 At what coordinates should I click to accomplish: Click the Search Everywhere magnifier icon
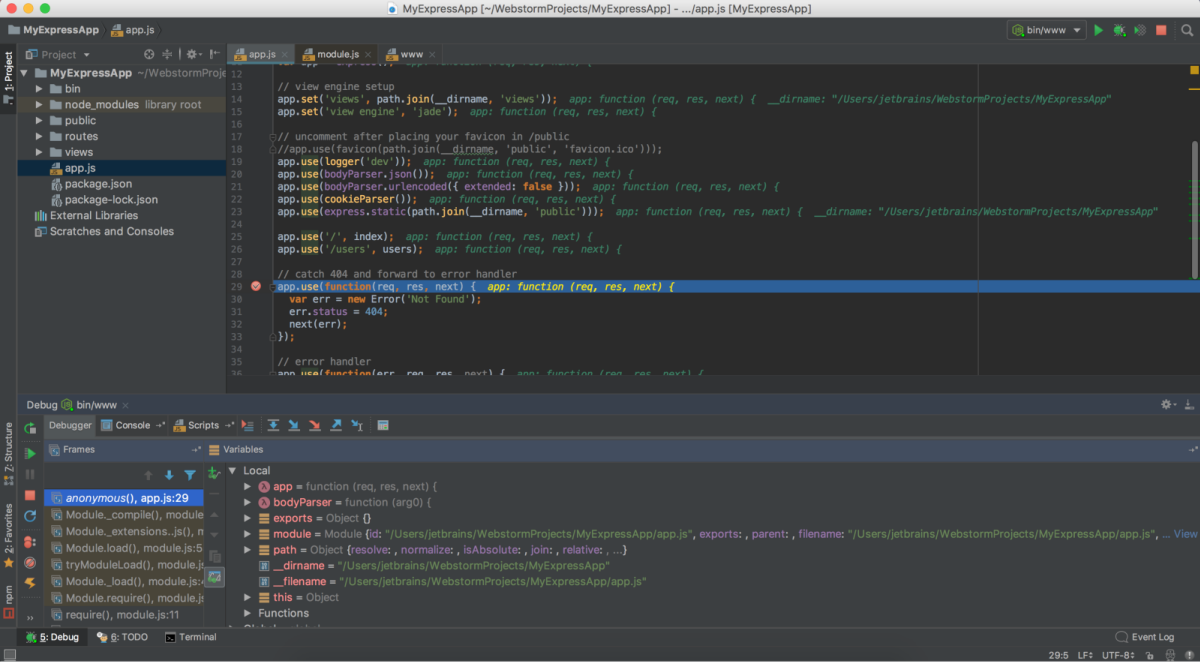[1186, 31]
